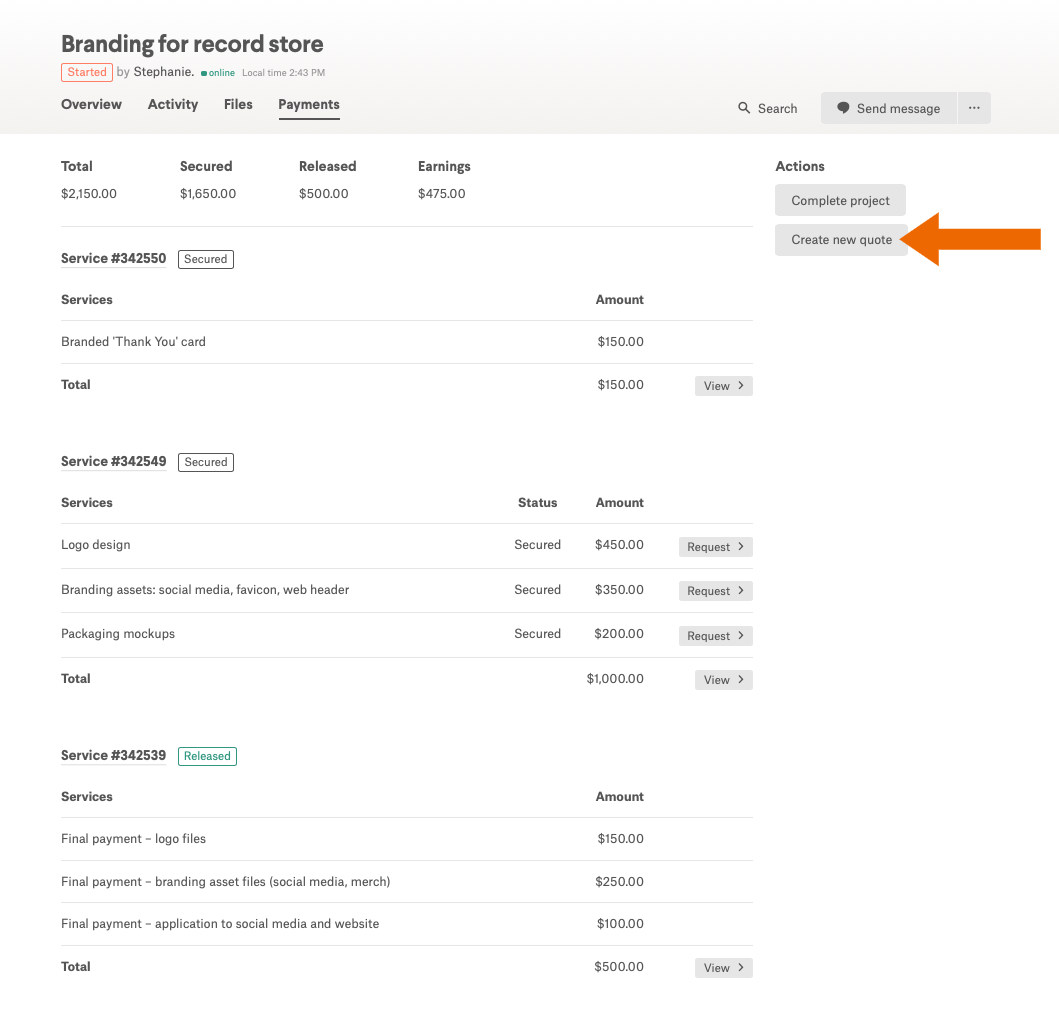View the $1,000.00 total service
Screen dimensions: 1059x1017
723,680
